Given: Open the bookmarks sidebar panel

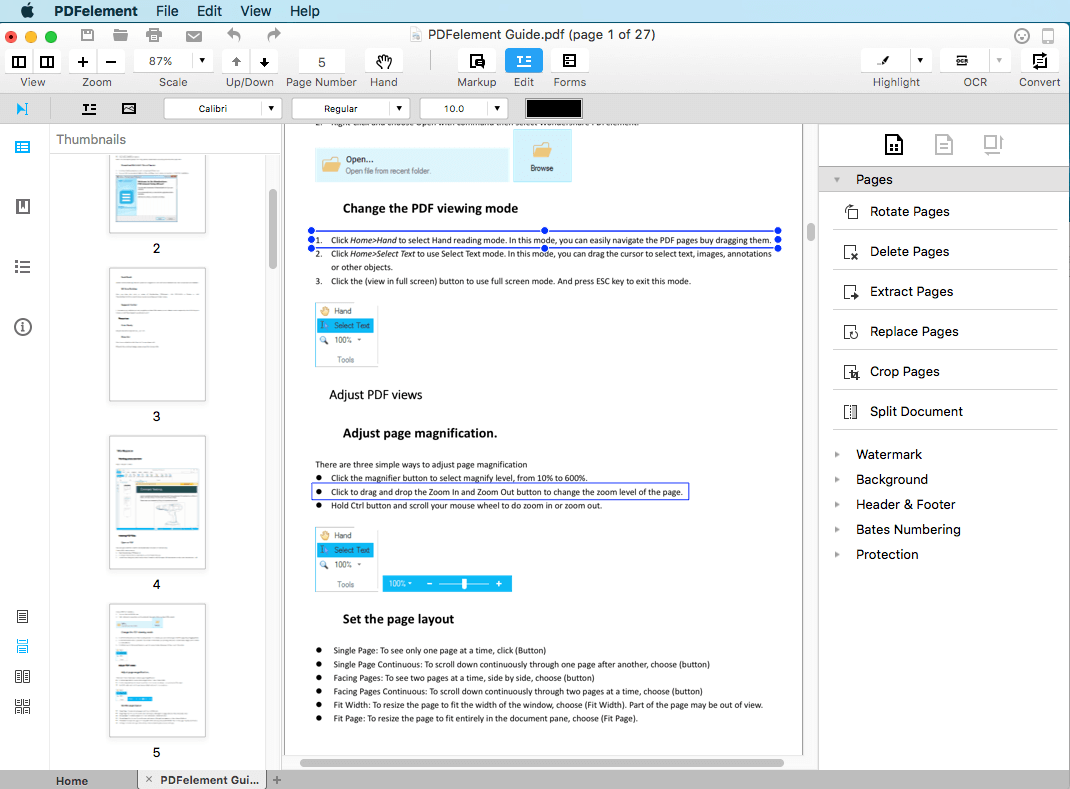Looking at the screenshot, I should pos(23,207).
